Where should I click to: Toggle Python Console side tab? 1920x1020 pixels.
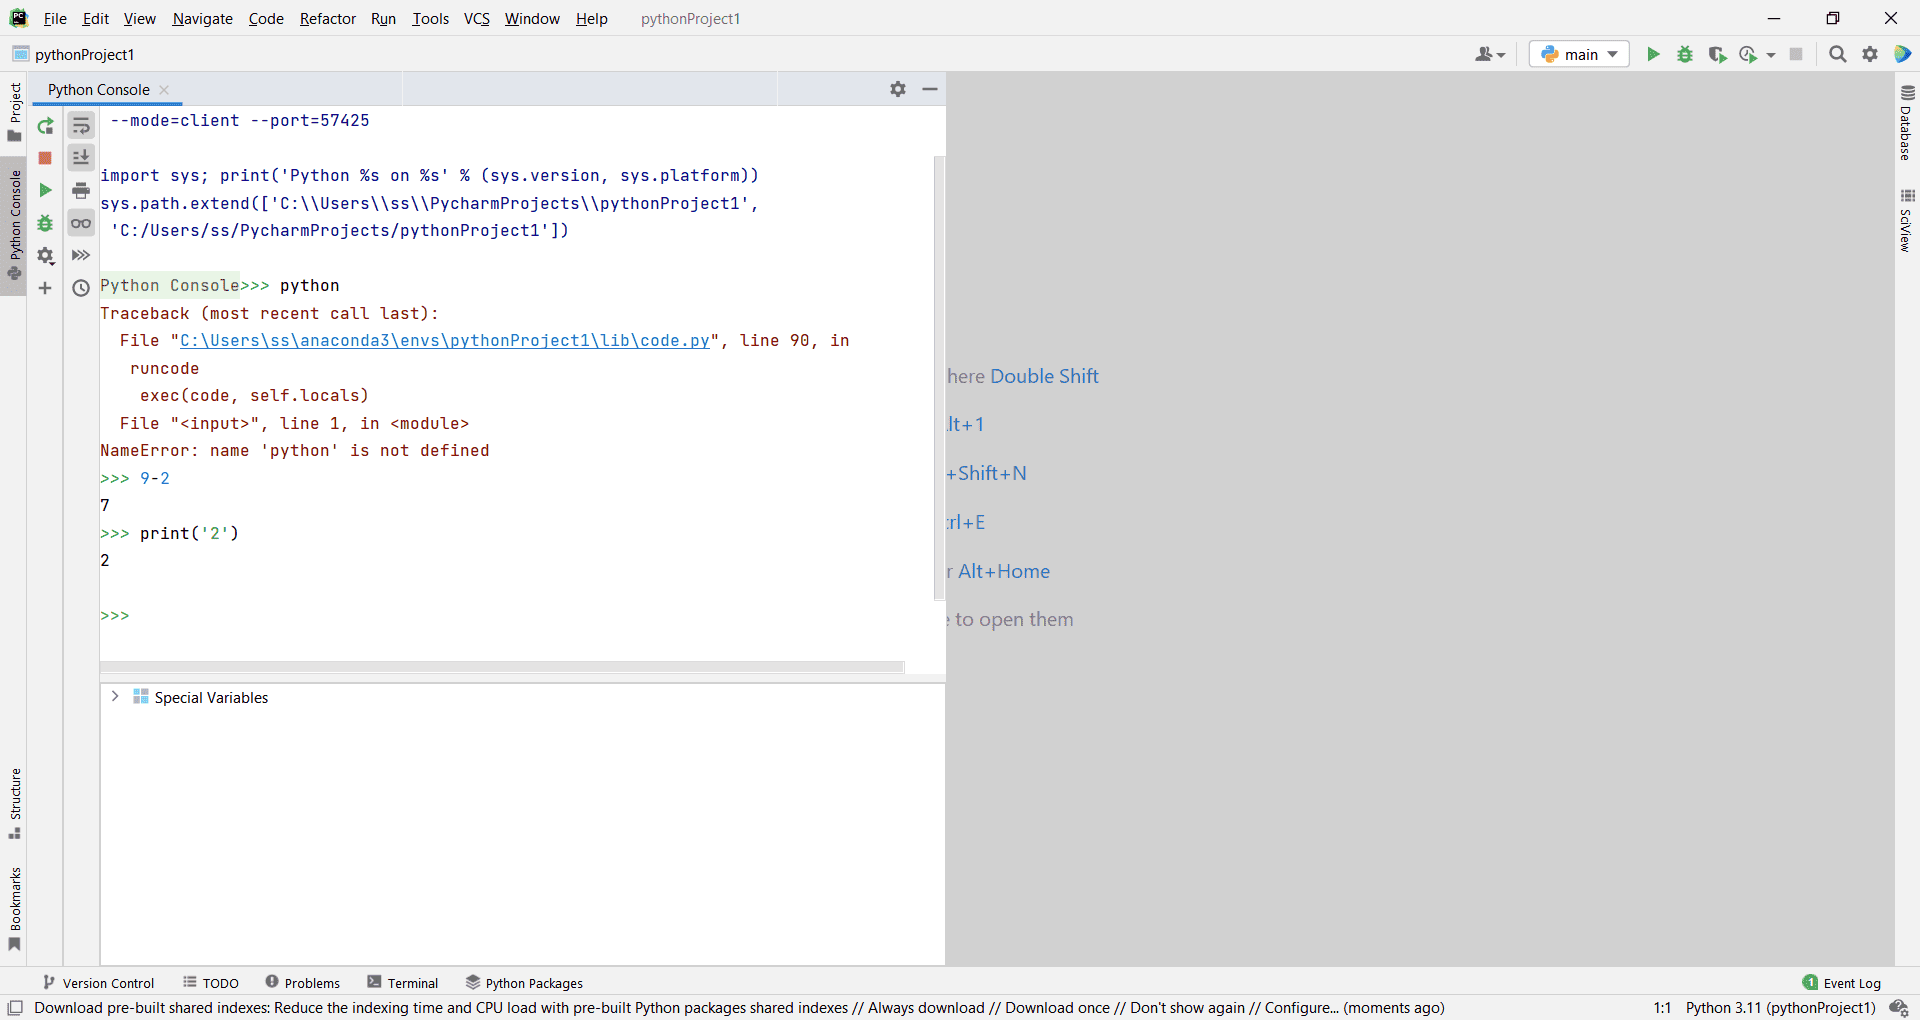click(x=14, y=226)
